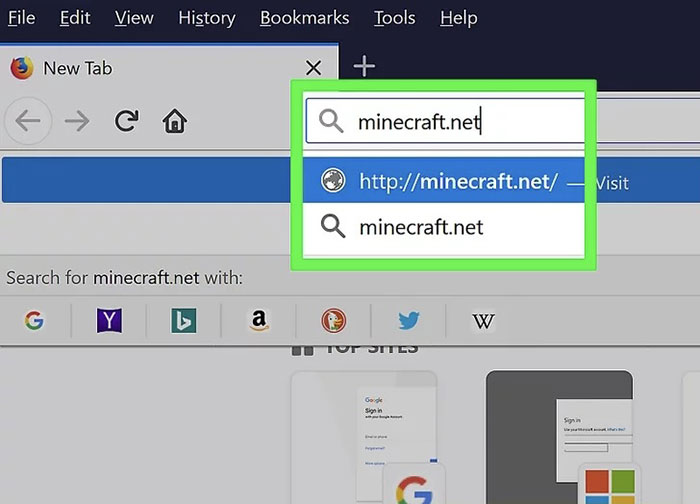The image size is (700, 504).
Task: Open the File menu
Action: [x=21, y=18]
